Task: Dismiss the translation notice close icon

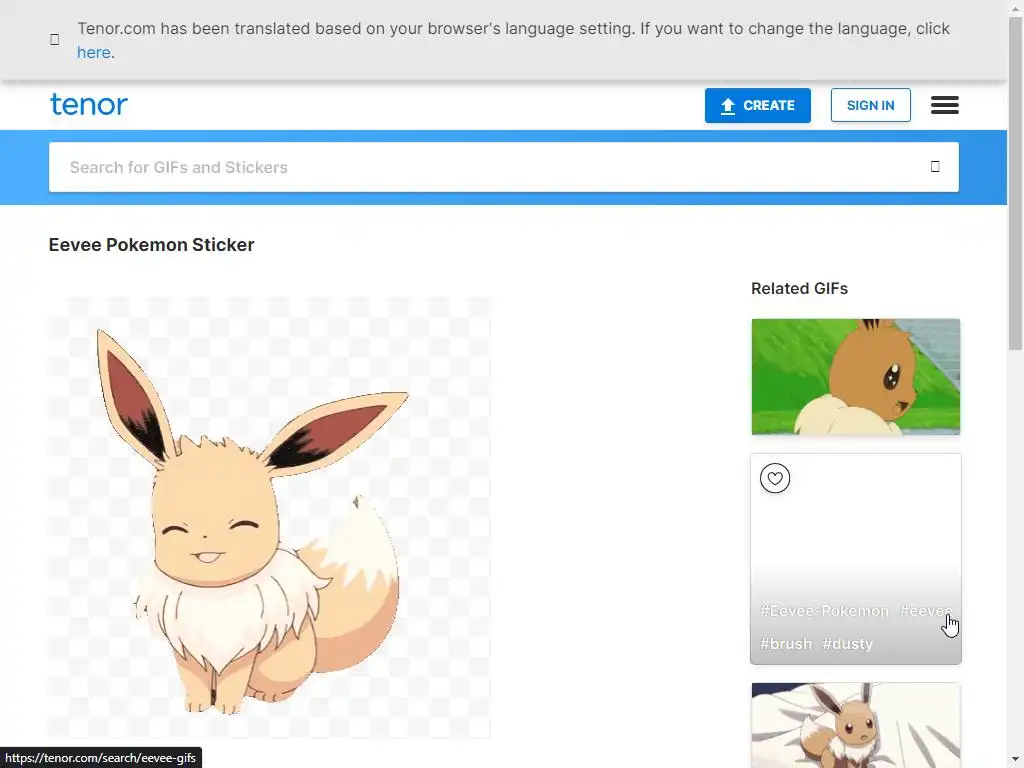Action: click(x=55, y=40)
